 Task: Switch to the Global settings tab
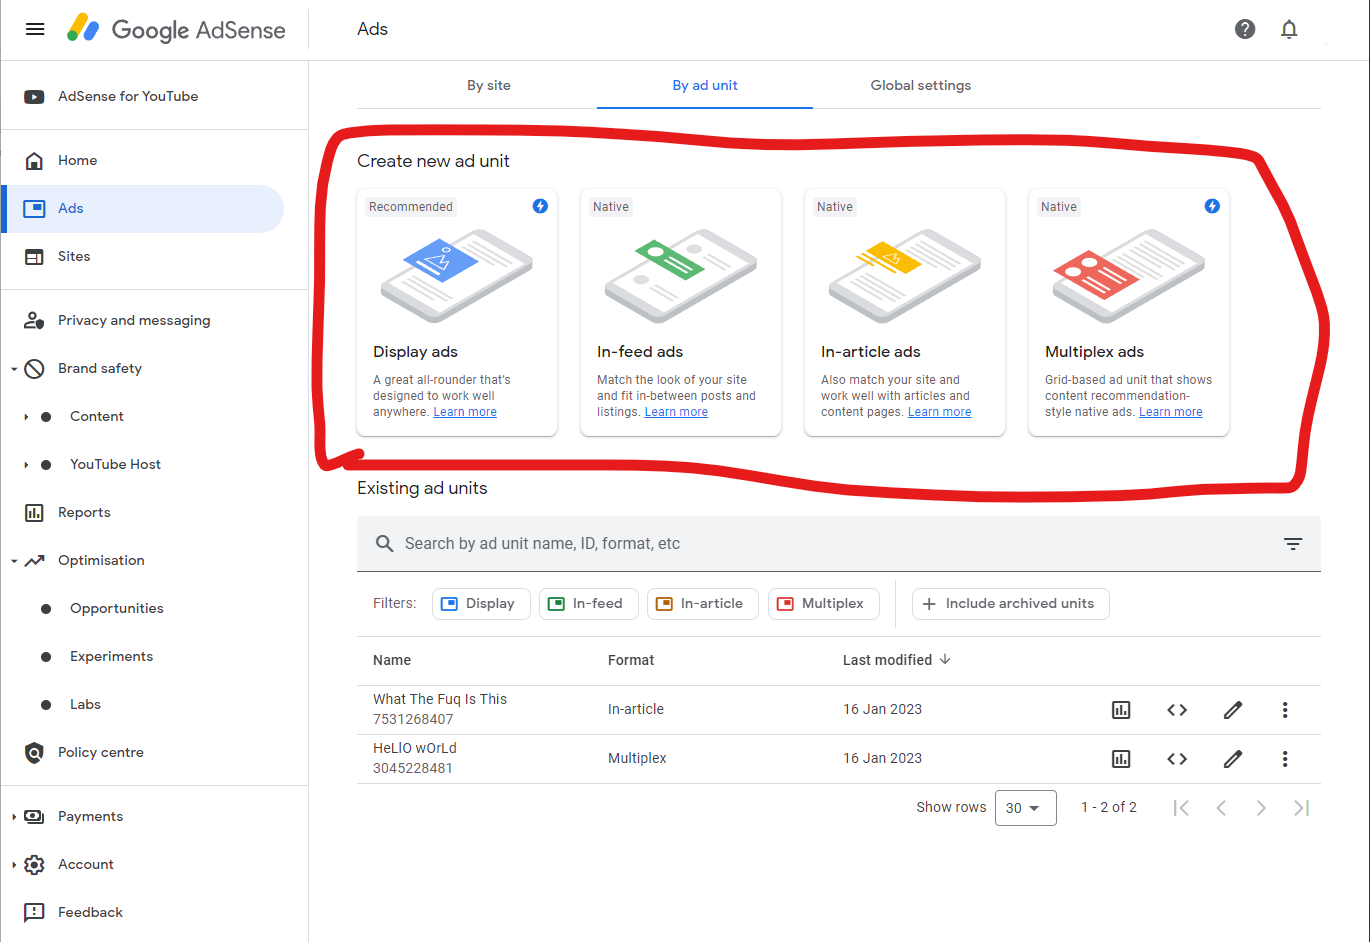click(921, 85)
